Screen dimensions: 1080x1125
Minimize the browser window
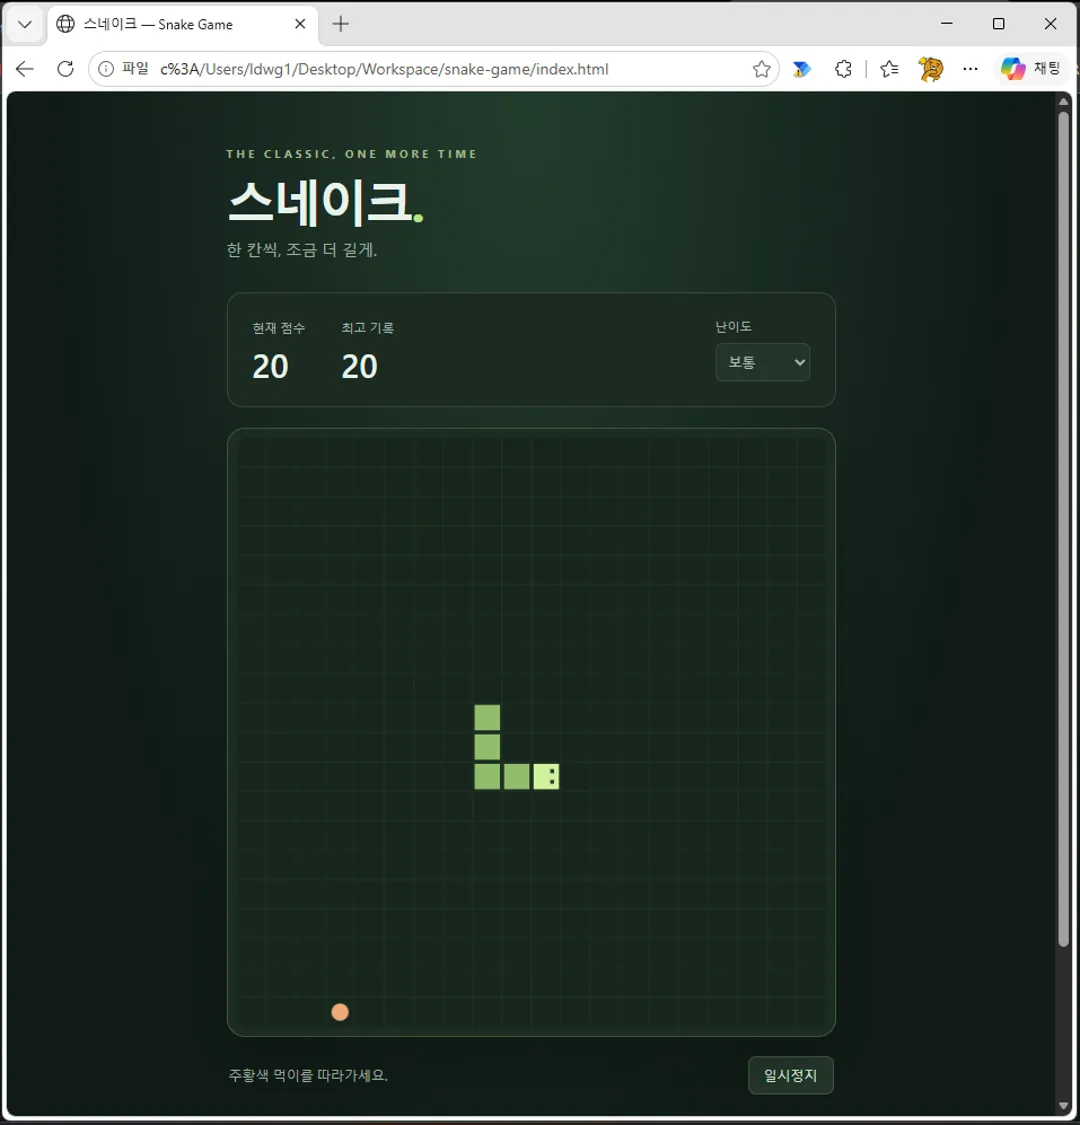[x=947, y=24]
